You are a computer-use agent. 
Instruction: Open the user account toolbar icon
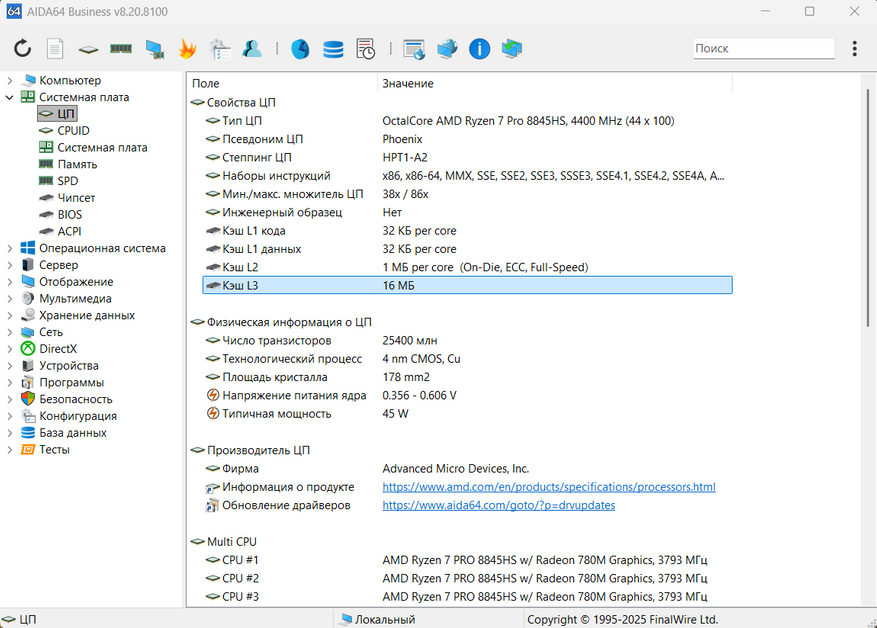coord(252,49)
